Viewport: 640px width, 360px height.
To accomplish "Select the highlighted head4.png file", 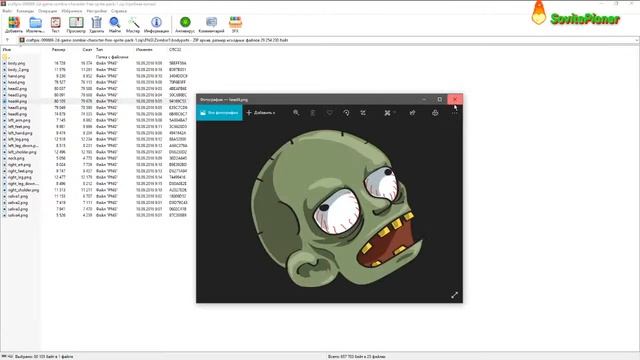I will pos(17,101).
